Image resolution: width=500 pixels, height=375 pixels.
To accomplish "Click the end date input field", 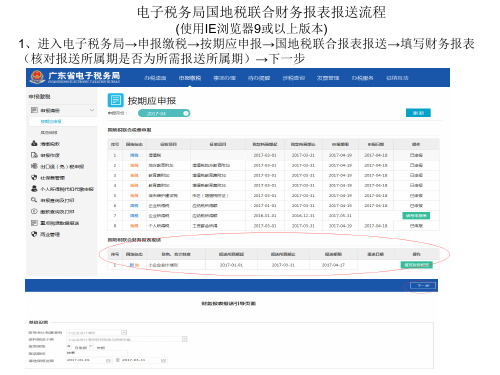I will 144,360.
